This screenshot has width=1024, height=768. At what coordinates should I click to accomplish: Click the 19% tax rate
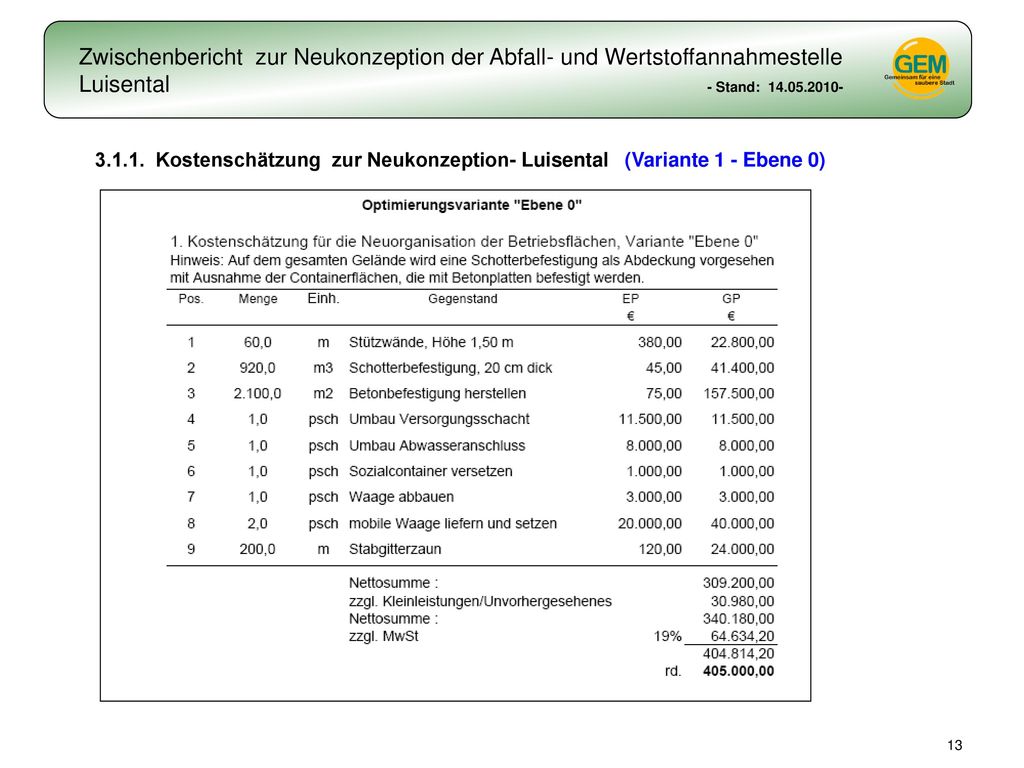pyautogui.click(x=667, y=637)
